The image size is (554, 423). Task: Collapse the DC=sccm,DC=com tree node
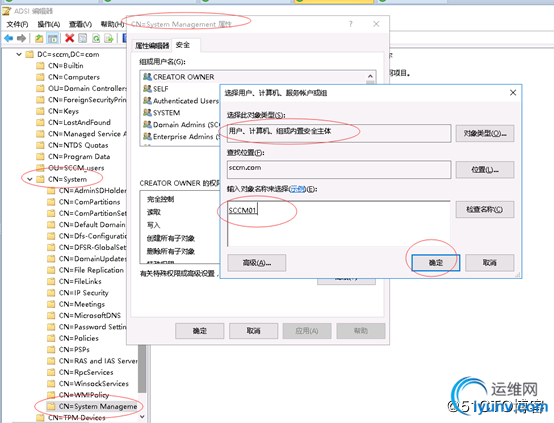19,54
